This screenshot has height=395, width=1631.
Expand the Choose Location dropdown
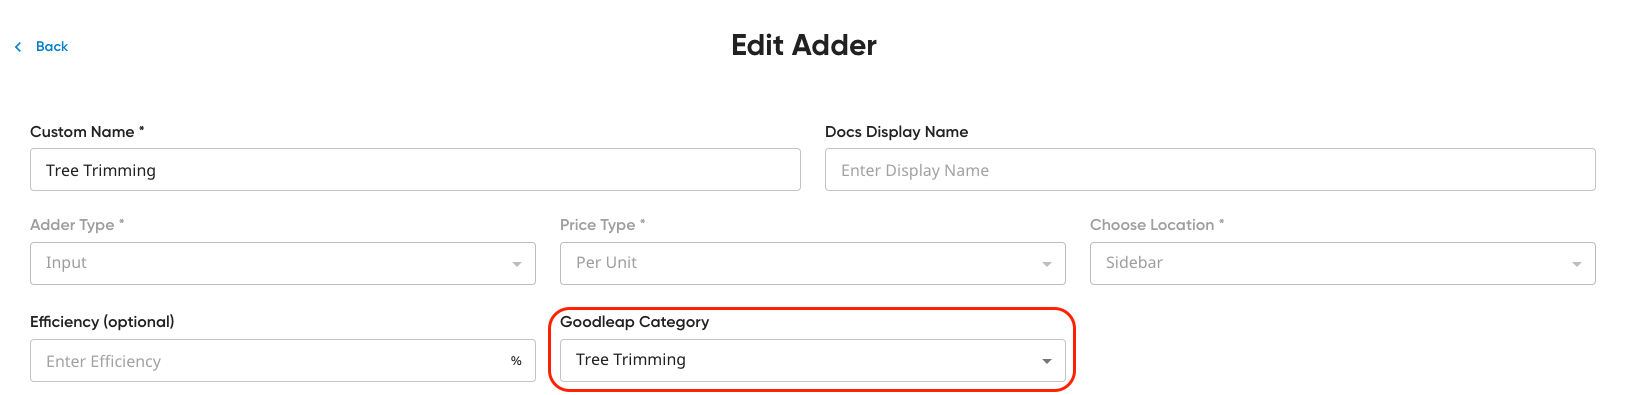(x=1343, y=263)
